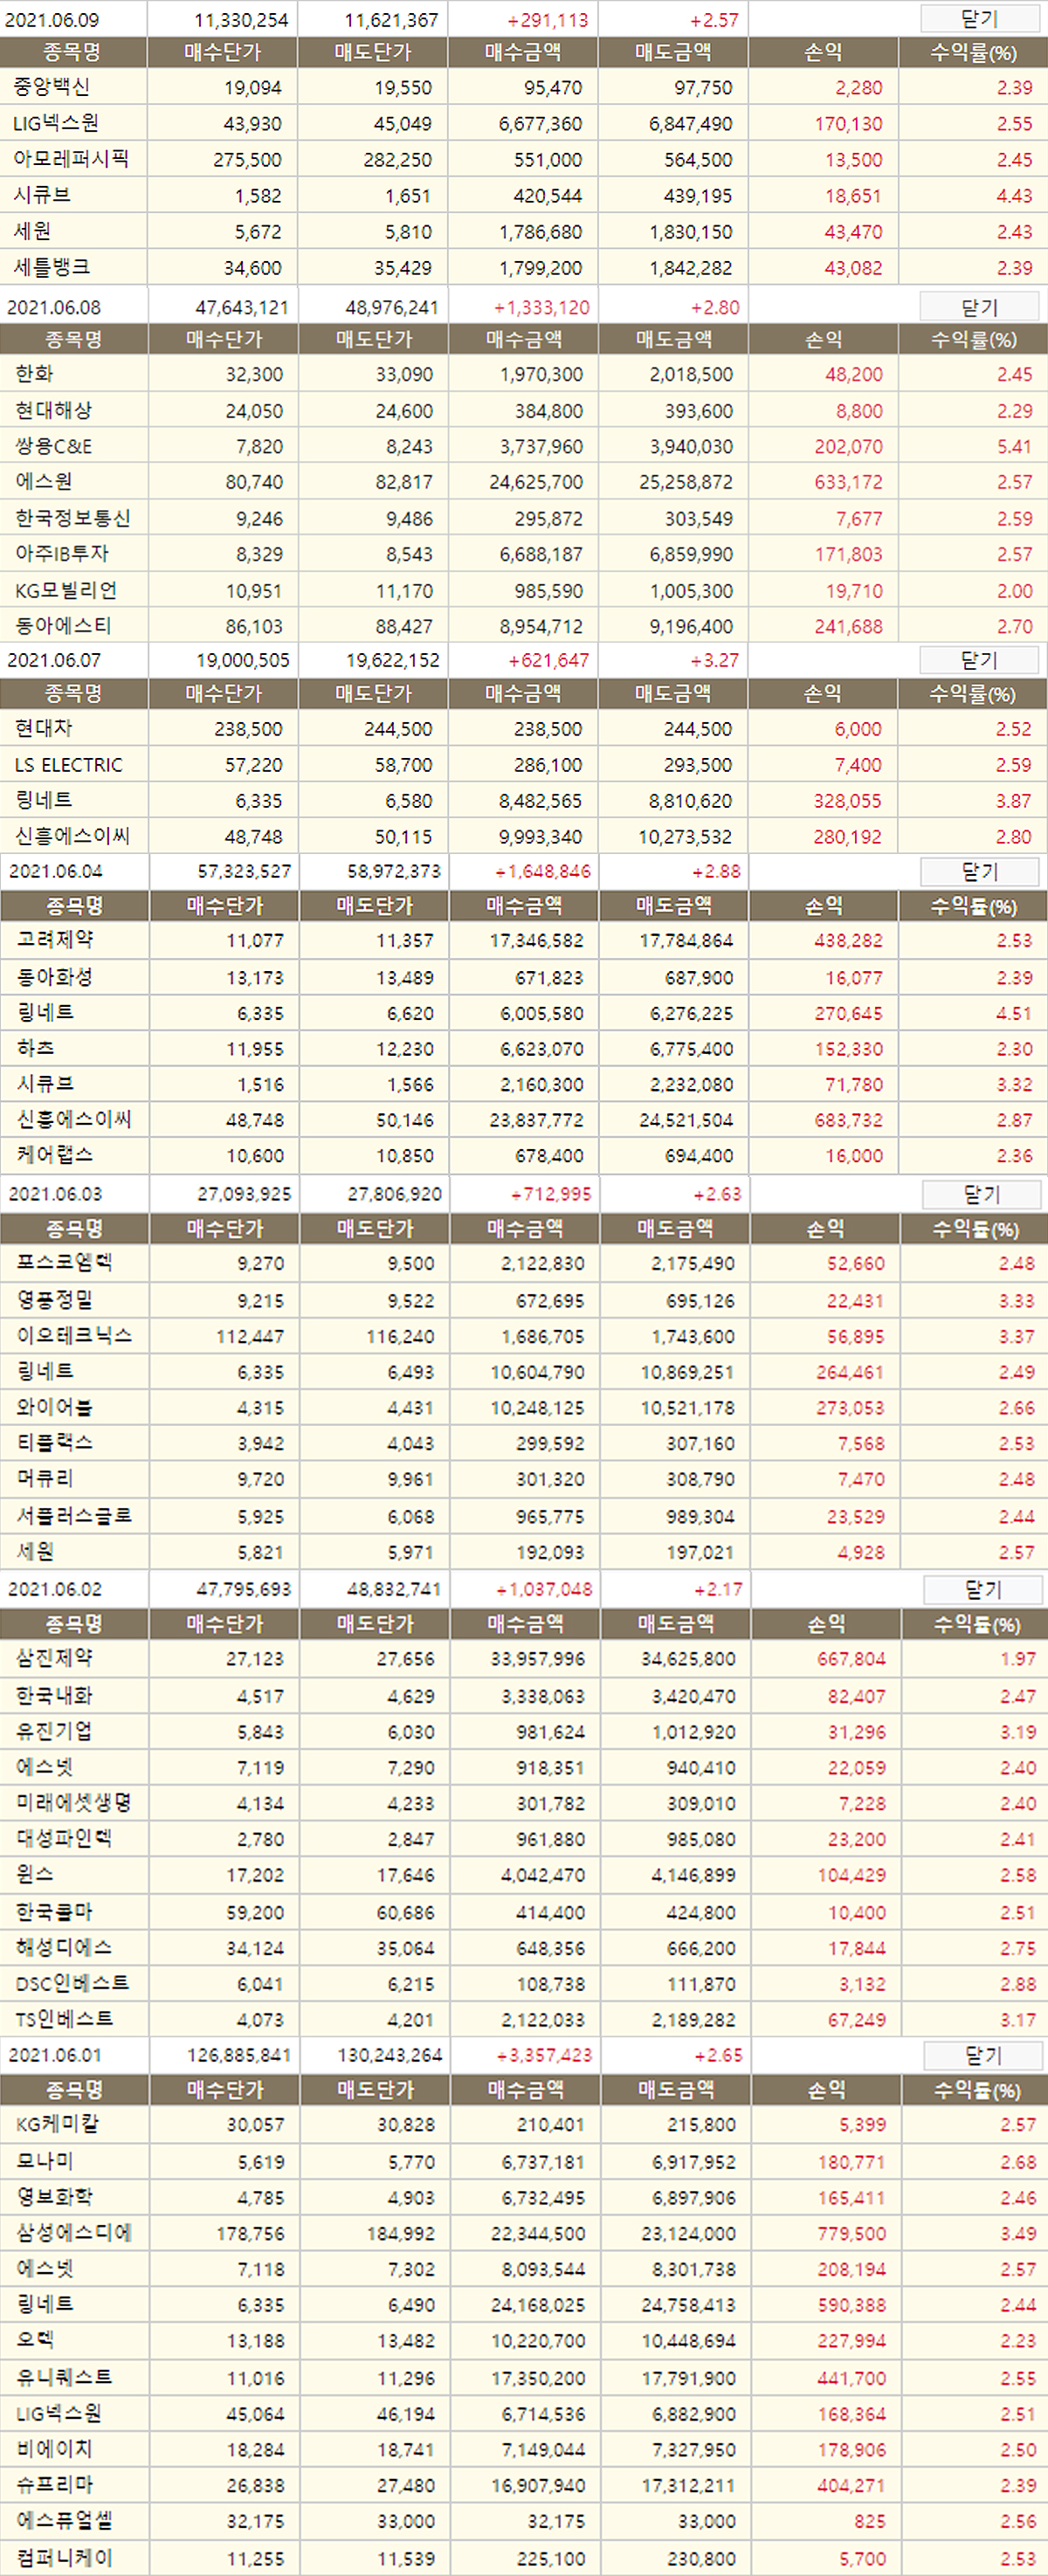This screenshot has width=1048, height=2576.
Task: Click total profit value +3,357,423
Action: pyautogui.click(x=544, y=2055)
